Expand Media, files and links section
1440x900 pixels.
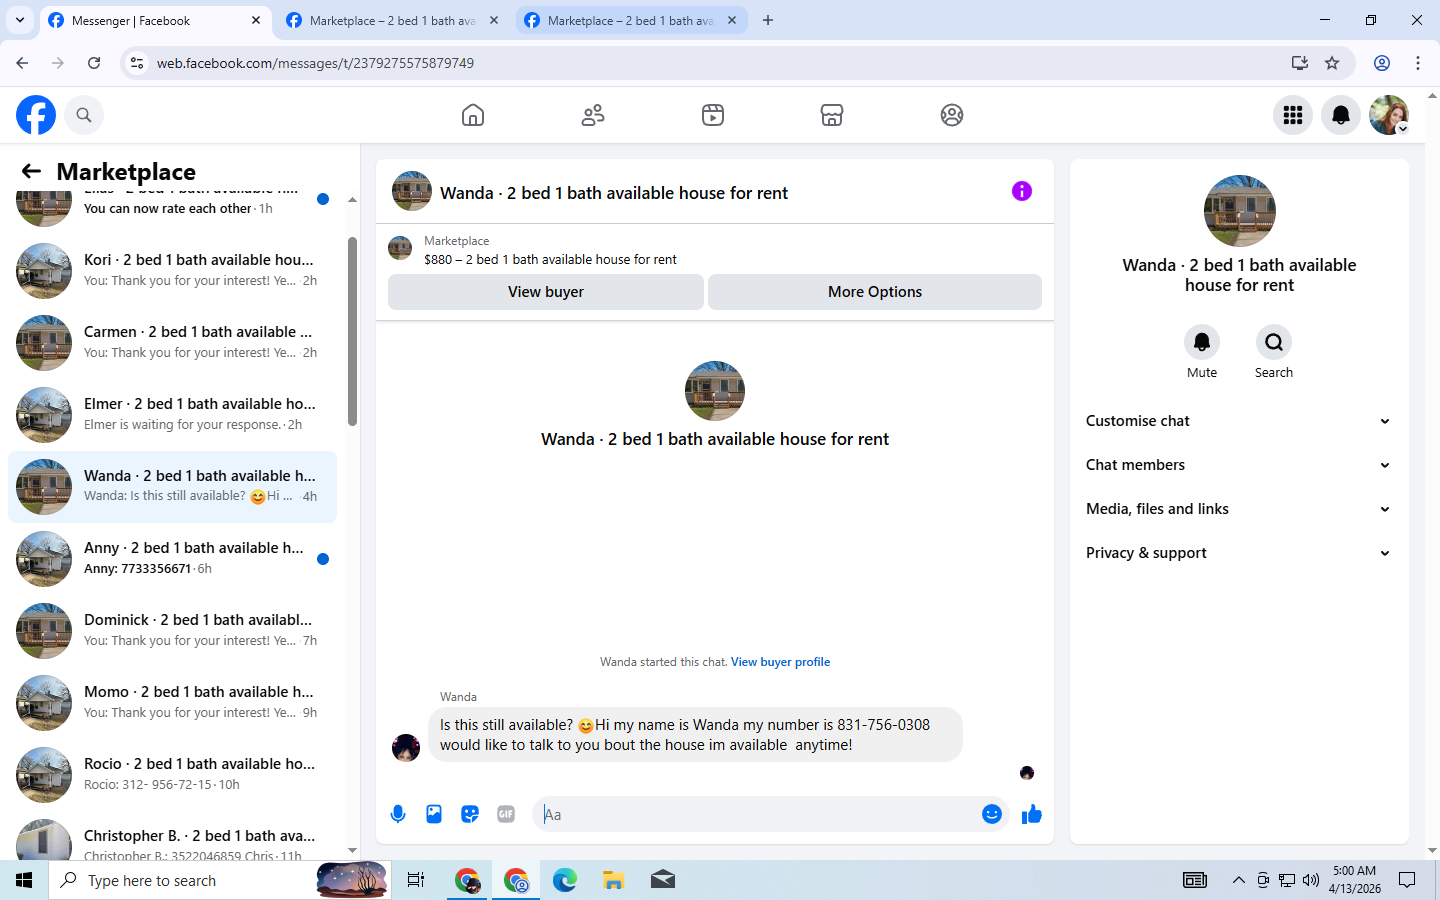tap(1239, 509)
